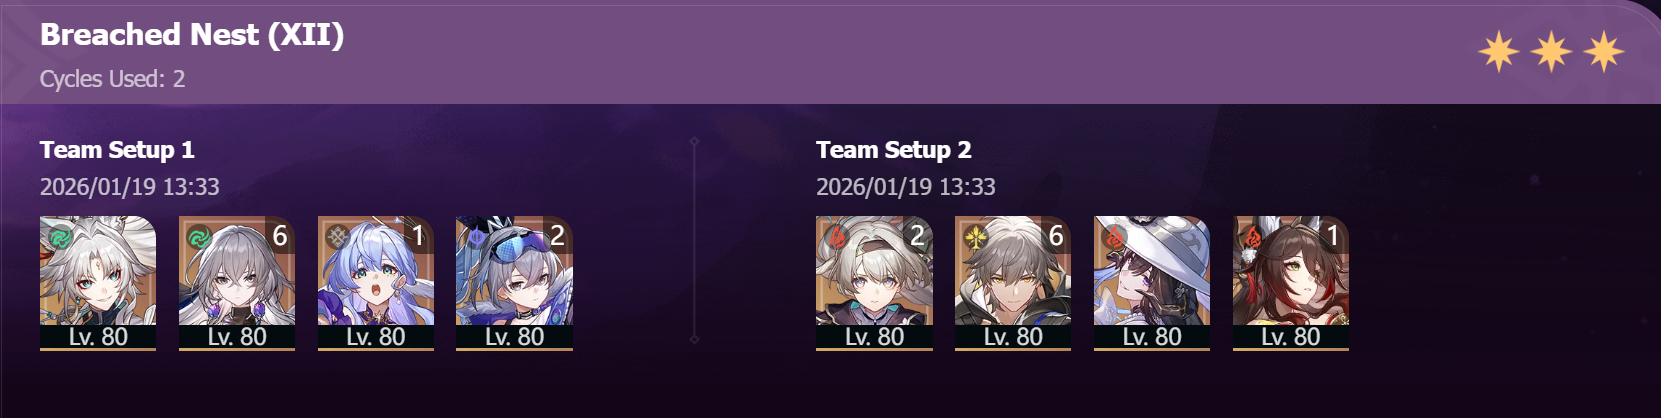
Task: Click the Quantum icon on the goggles character
Action: 475,239
